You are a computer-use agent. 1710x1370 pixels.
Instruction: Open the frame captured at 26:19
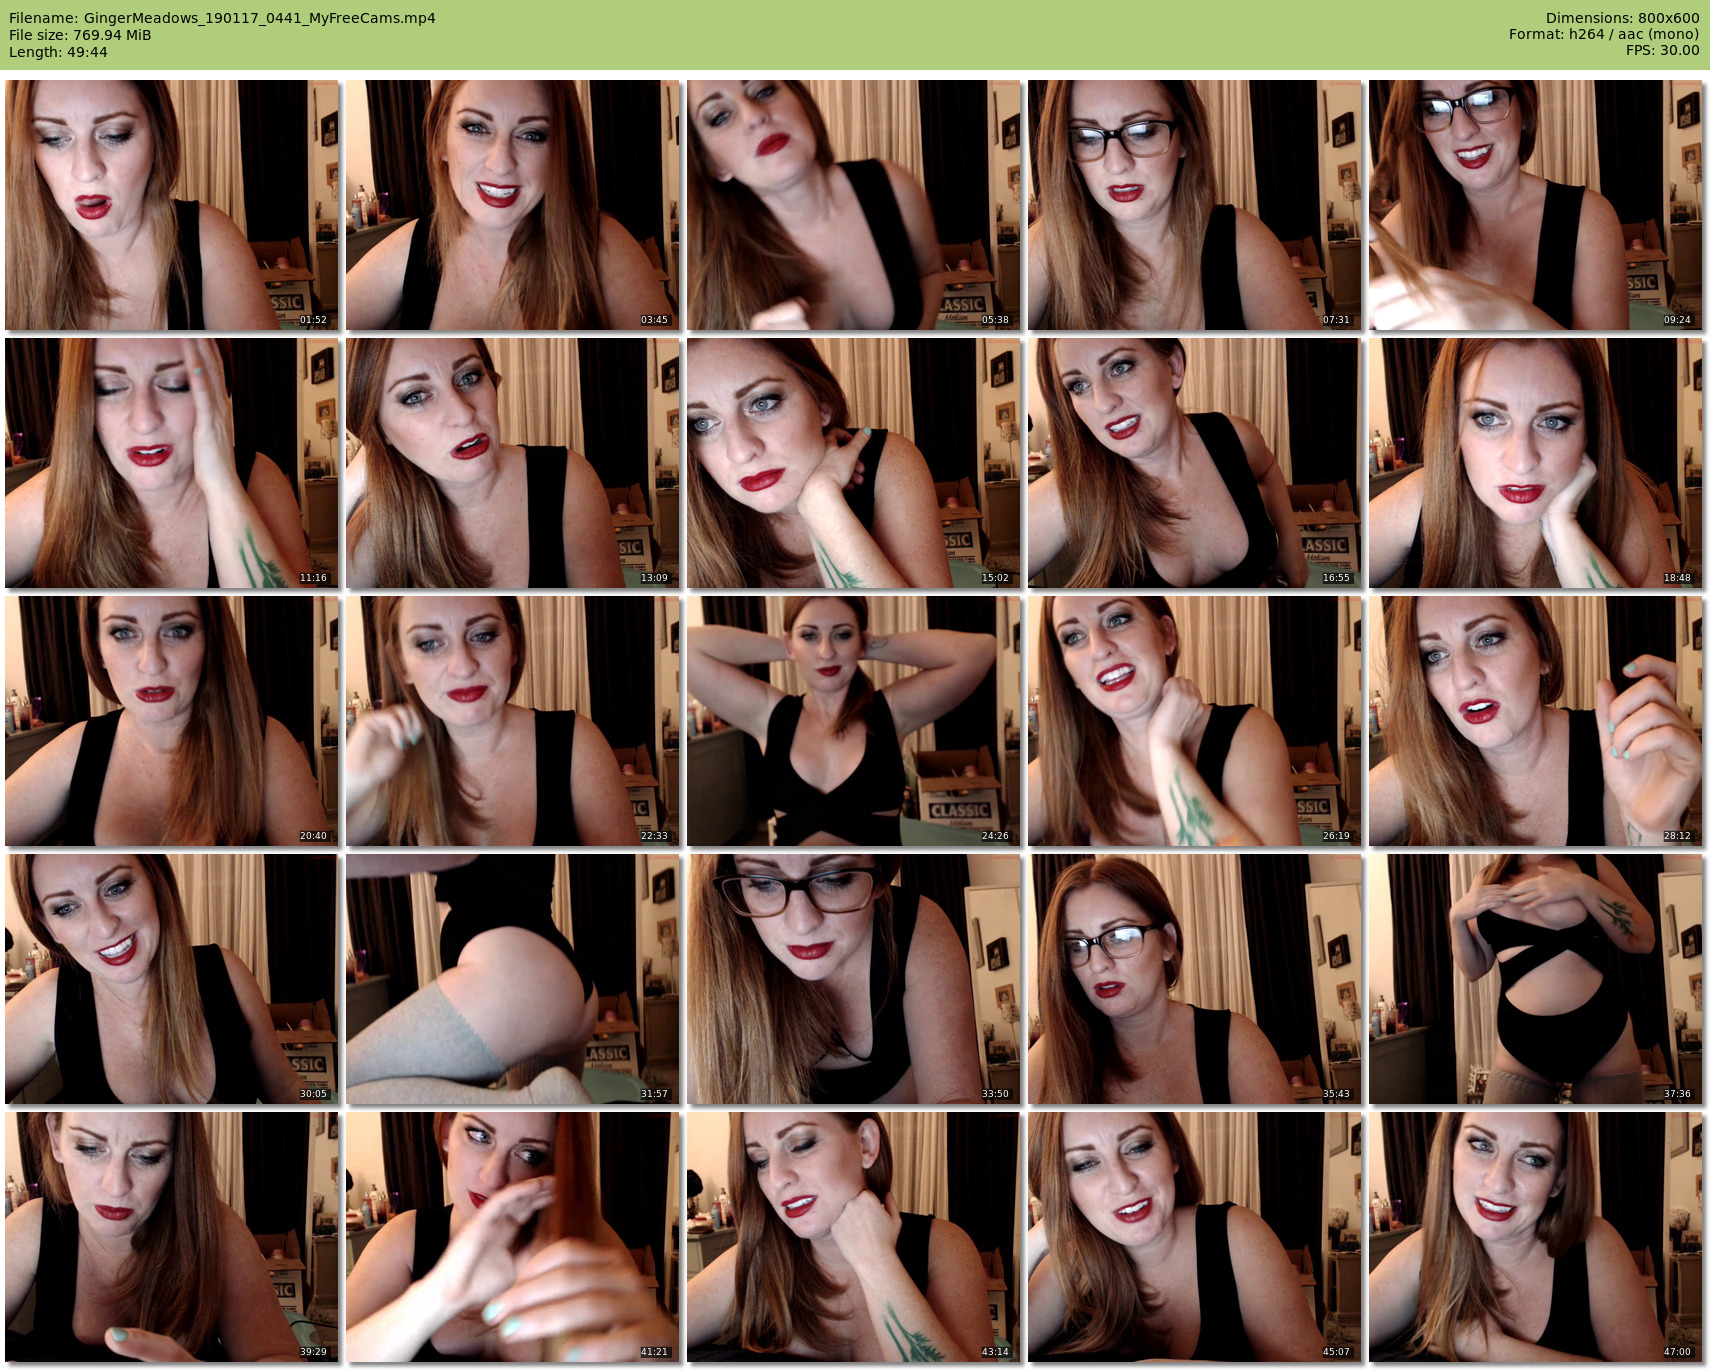1195,721
